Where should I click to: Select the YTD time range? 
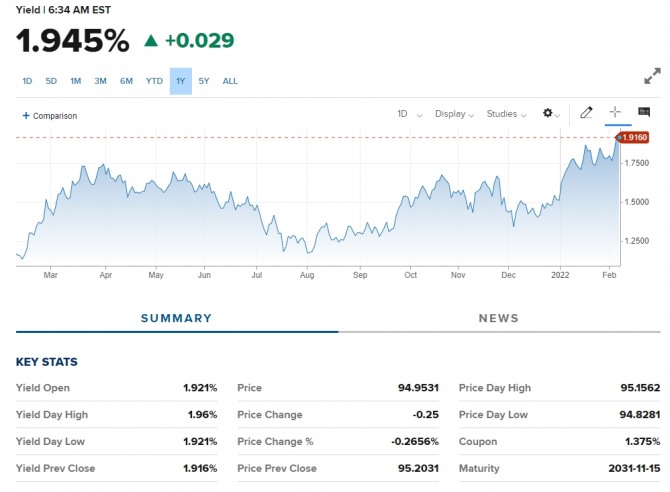pyautogui.click(x=154, y=81)
